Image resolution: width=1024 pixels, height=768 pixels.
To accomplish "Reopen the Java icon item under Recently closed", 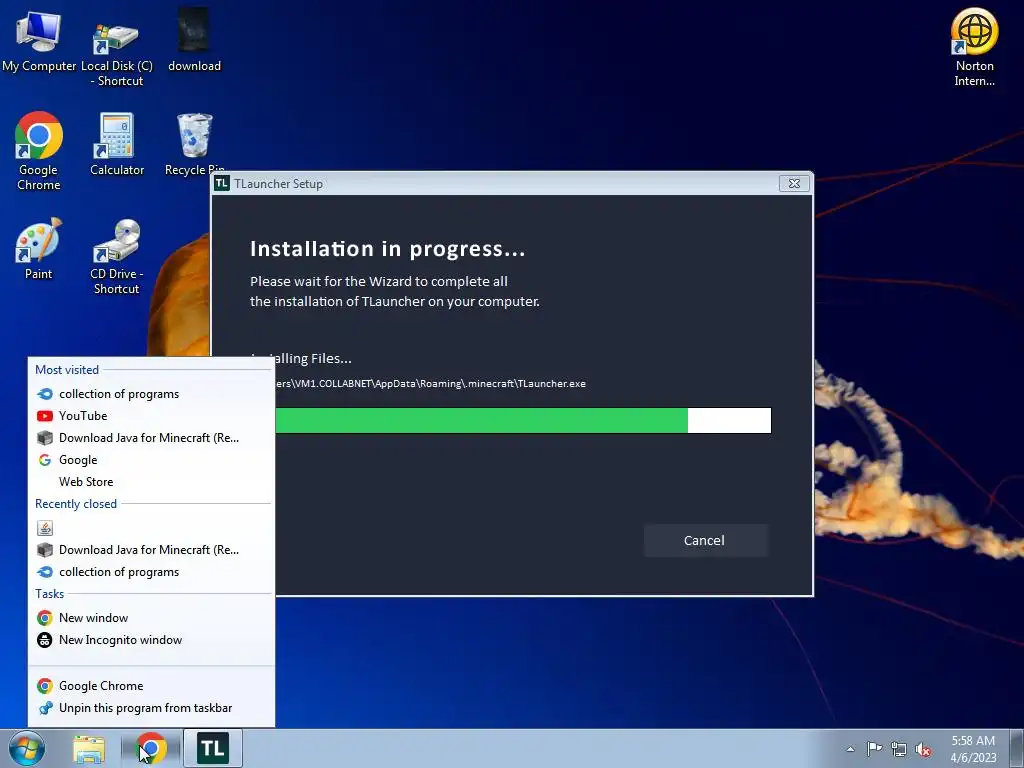I will pos(152,528).
